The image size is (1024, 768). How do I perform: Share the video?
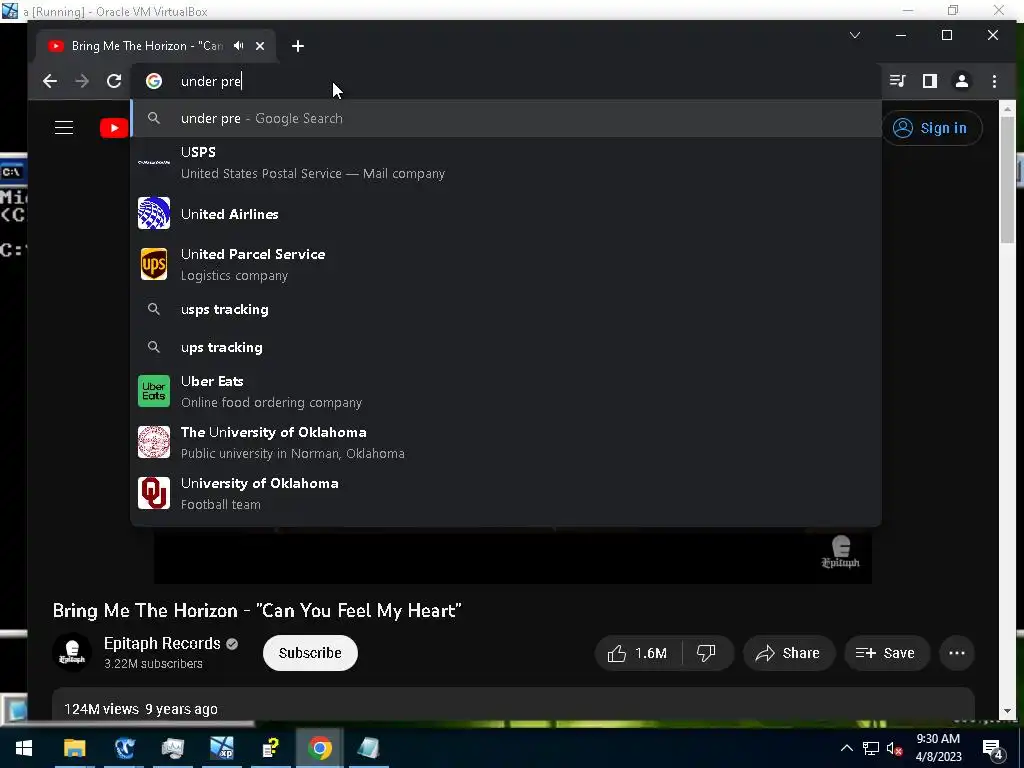tap(788, 653)
